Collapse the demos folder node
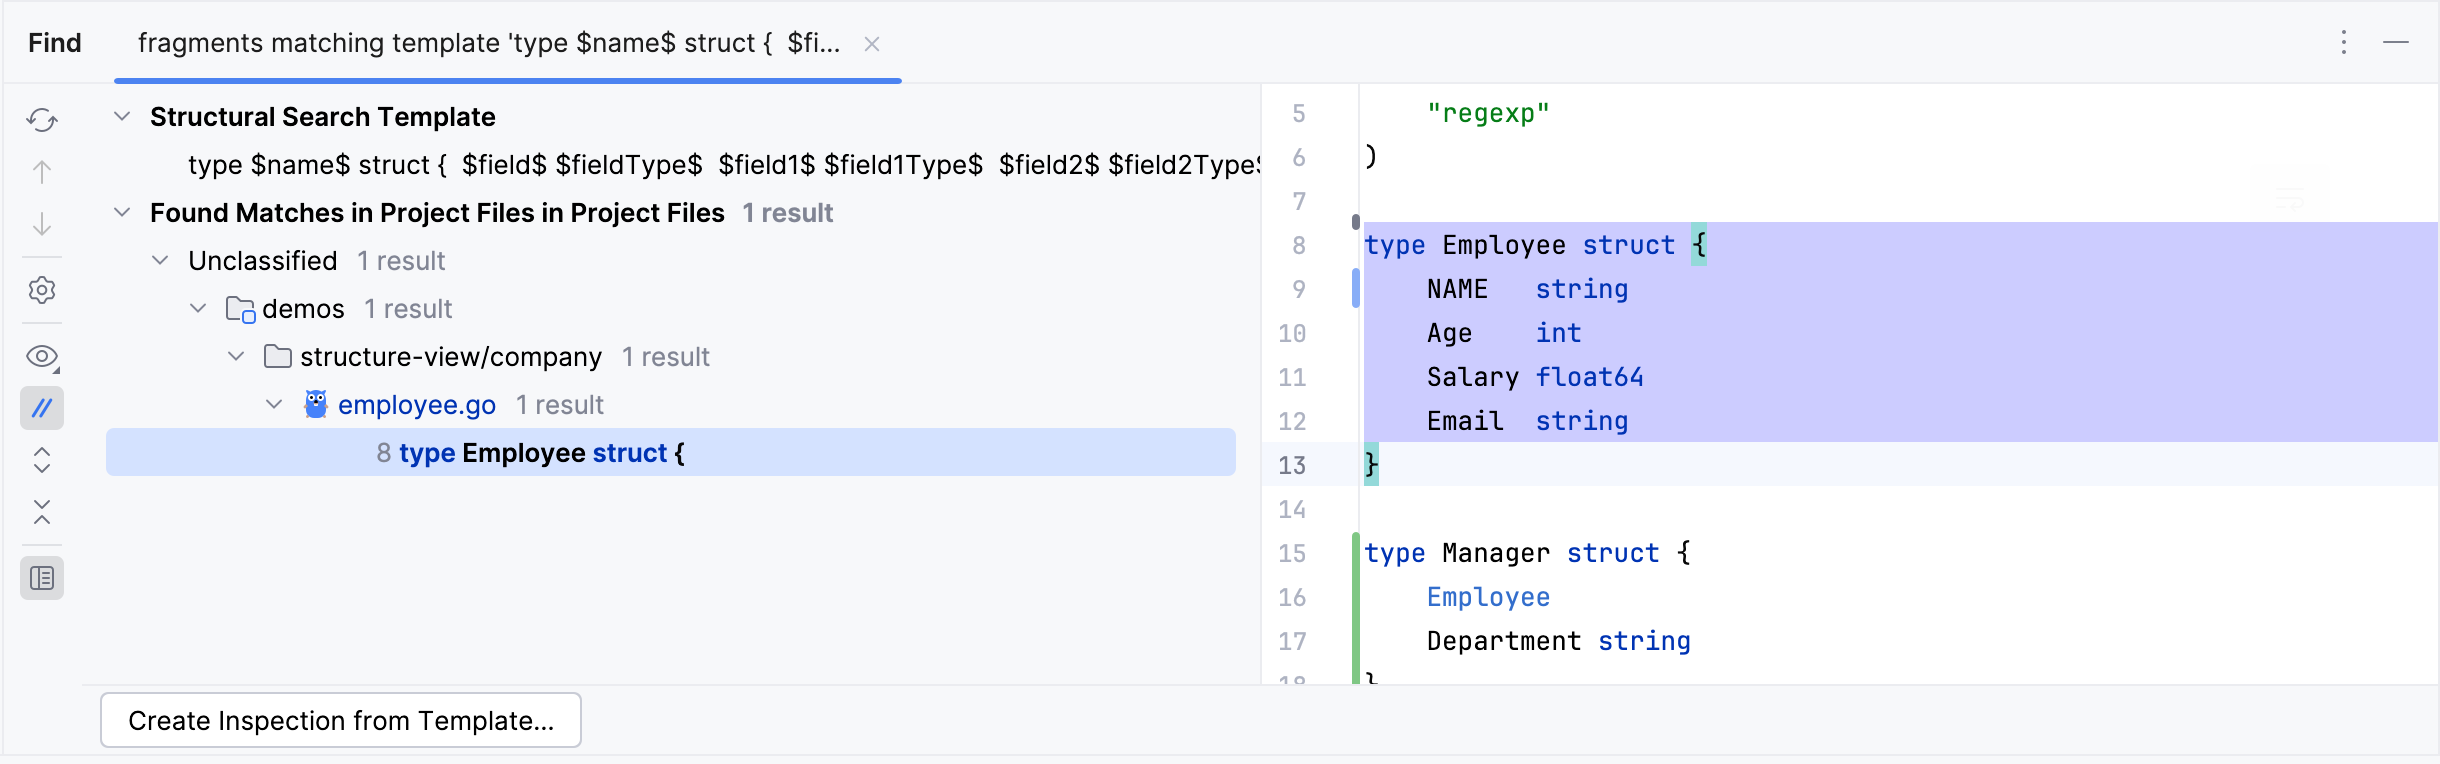The width and height of the screenshot is (2440, 764). pos(198,309)
